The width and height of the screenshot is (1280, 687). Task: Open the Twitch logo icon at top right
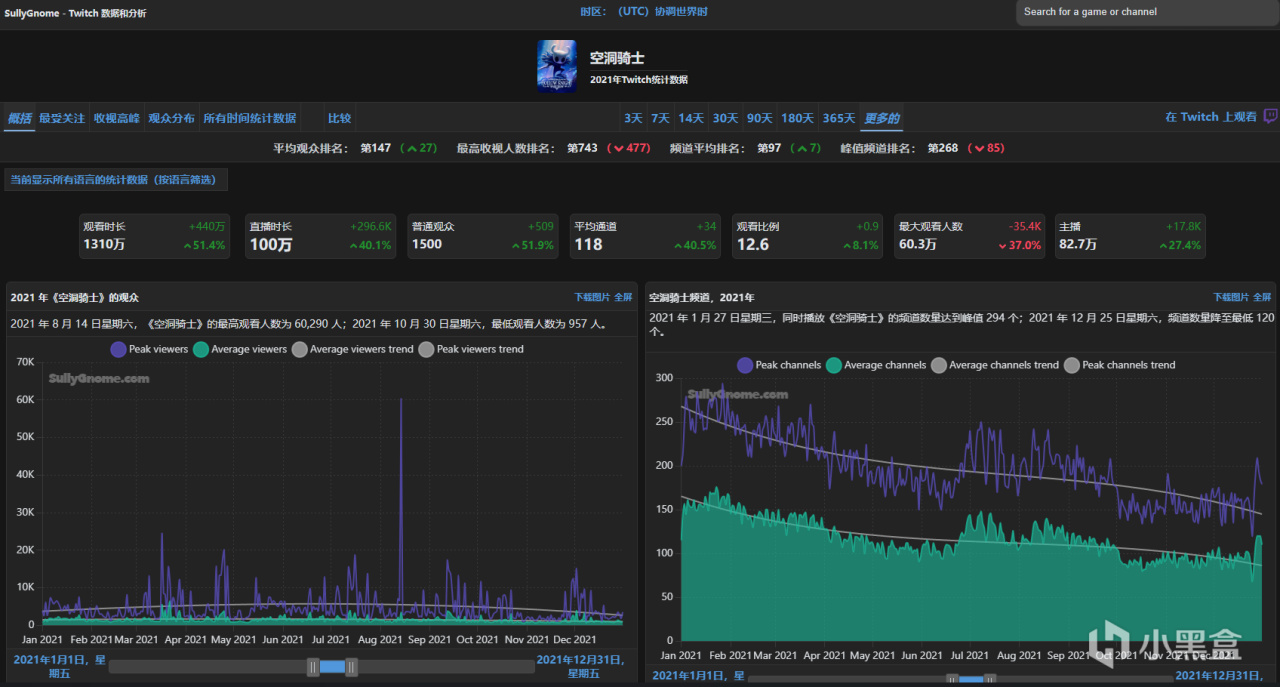coord(1270,117)
